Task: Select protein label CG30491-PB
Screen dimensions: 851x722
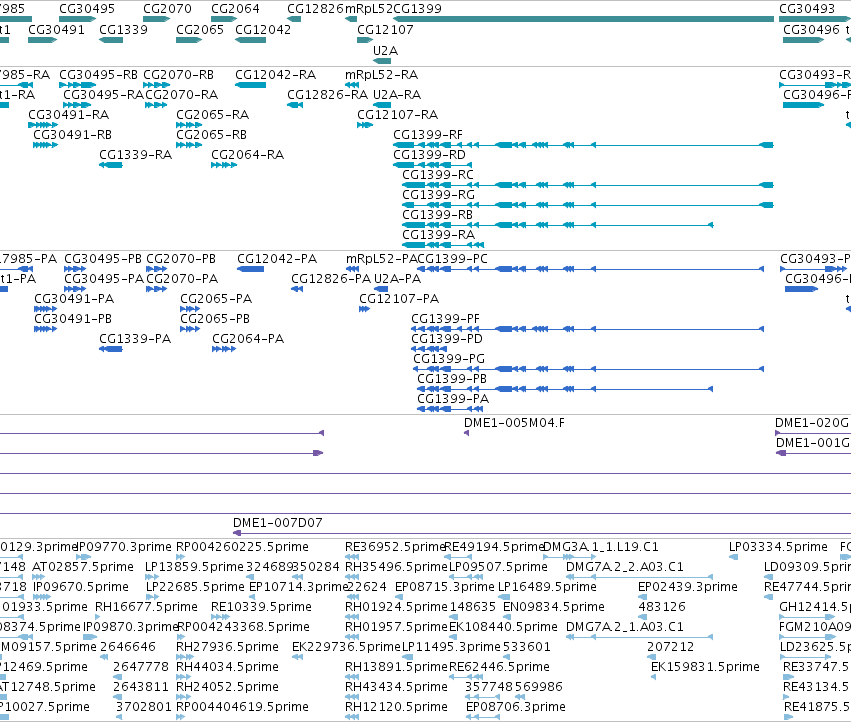Action: [x=73, y=319]
